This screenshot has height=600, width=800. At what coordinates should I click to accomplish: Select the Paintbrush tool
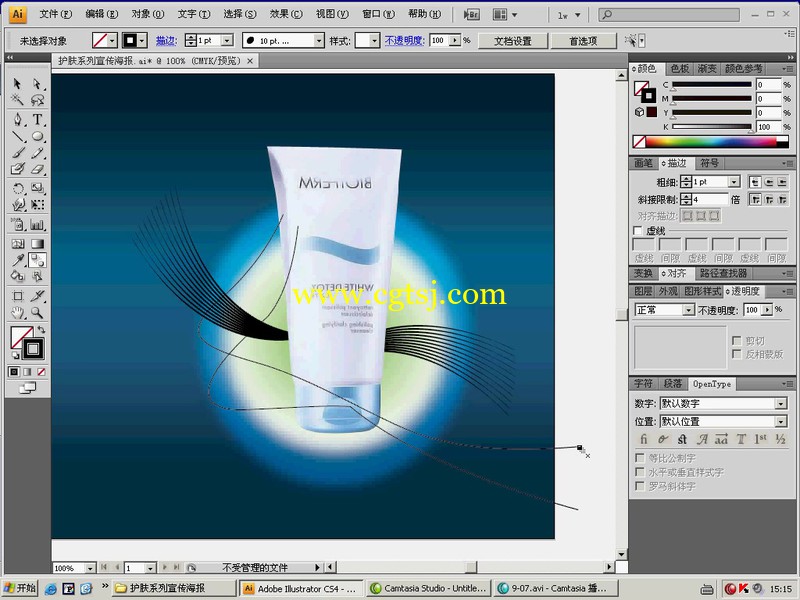[x=17, y=153]
